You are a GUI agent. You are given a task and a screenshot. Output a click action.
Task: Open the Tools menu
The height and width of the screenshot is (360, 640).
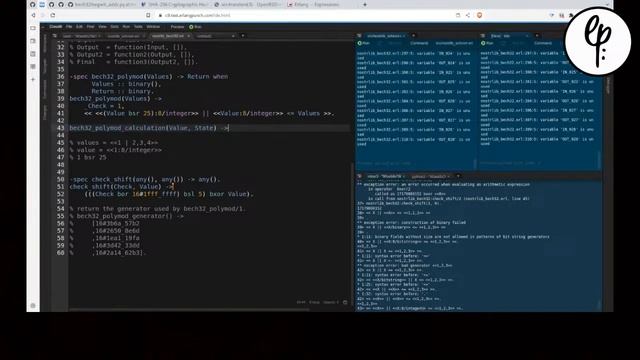pyautogui.click(x=138, y=27)
